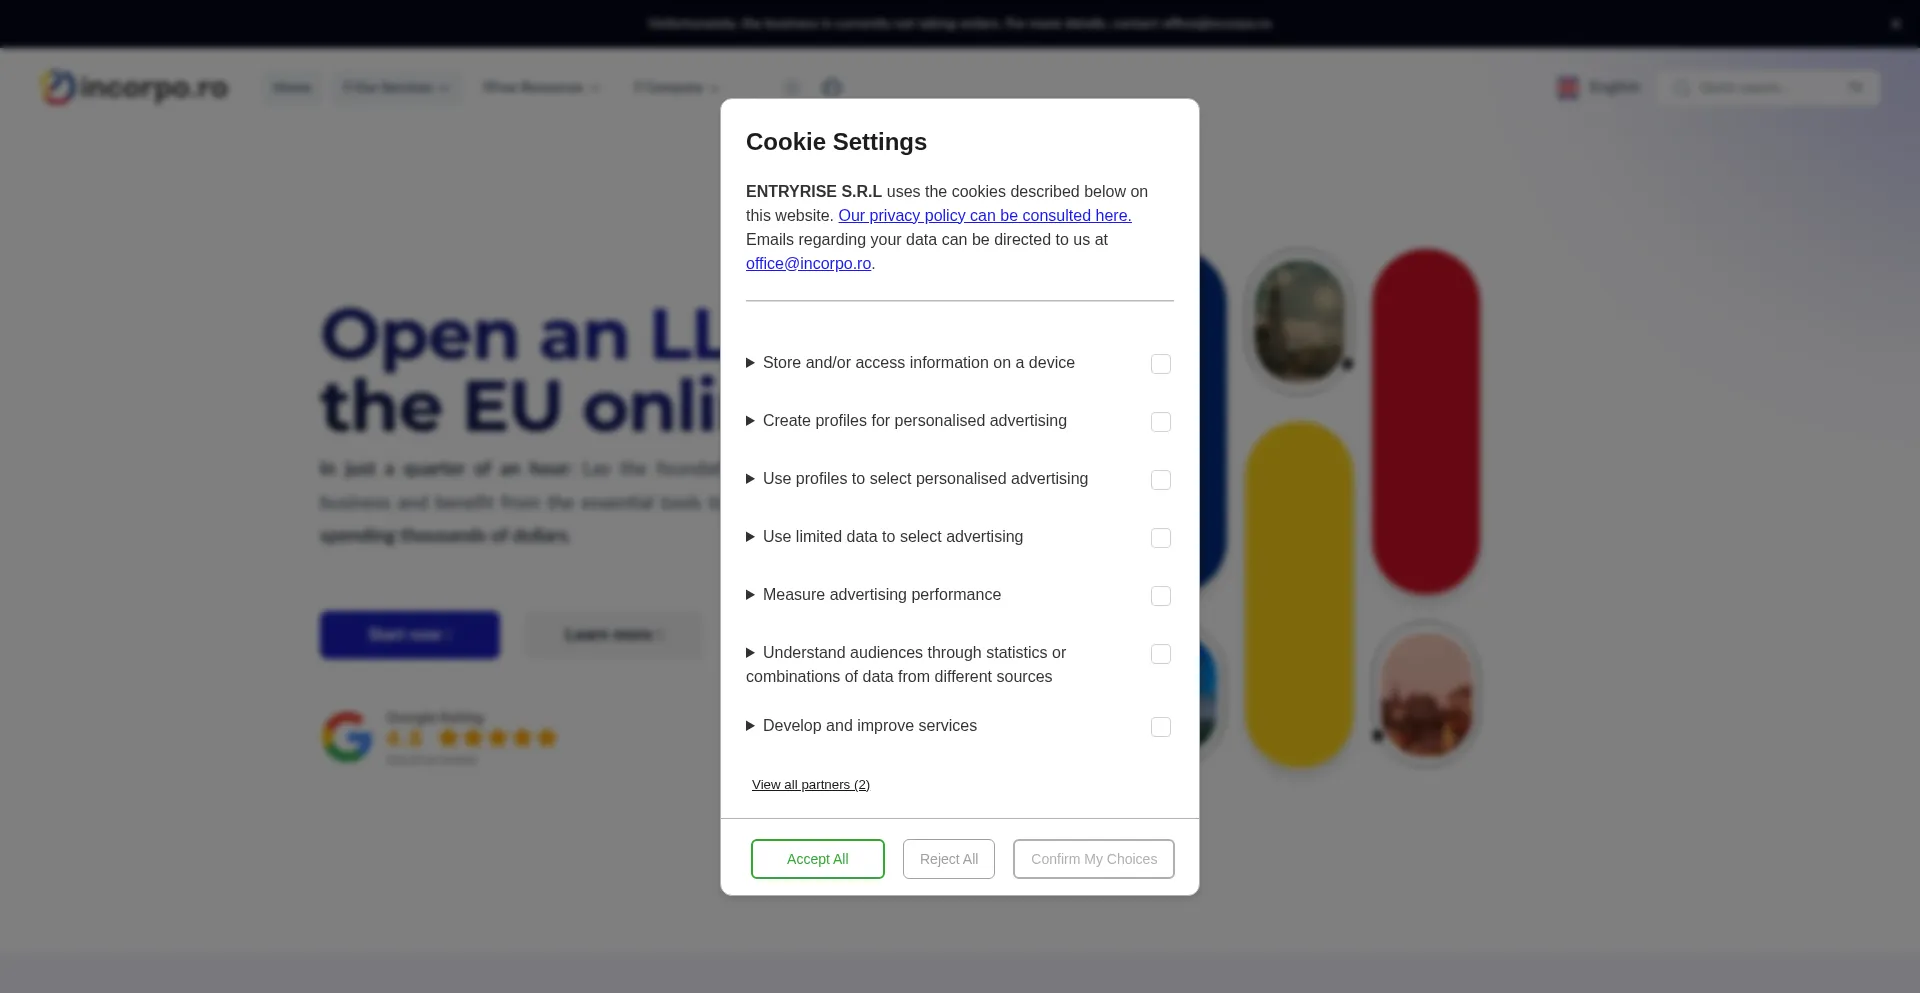Click Confirm My Choices button
Viewport: 1920px width, 993px height.
(1094, 859)
